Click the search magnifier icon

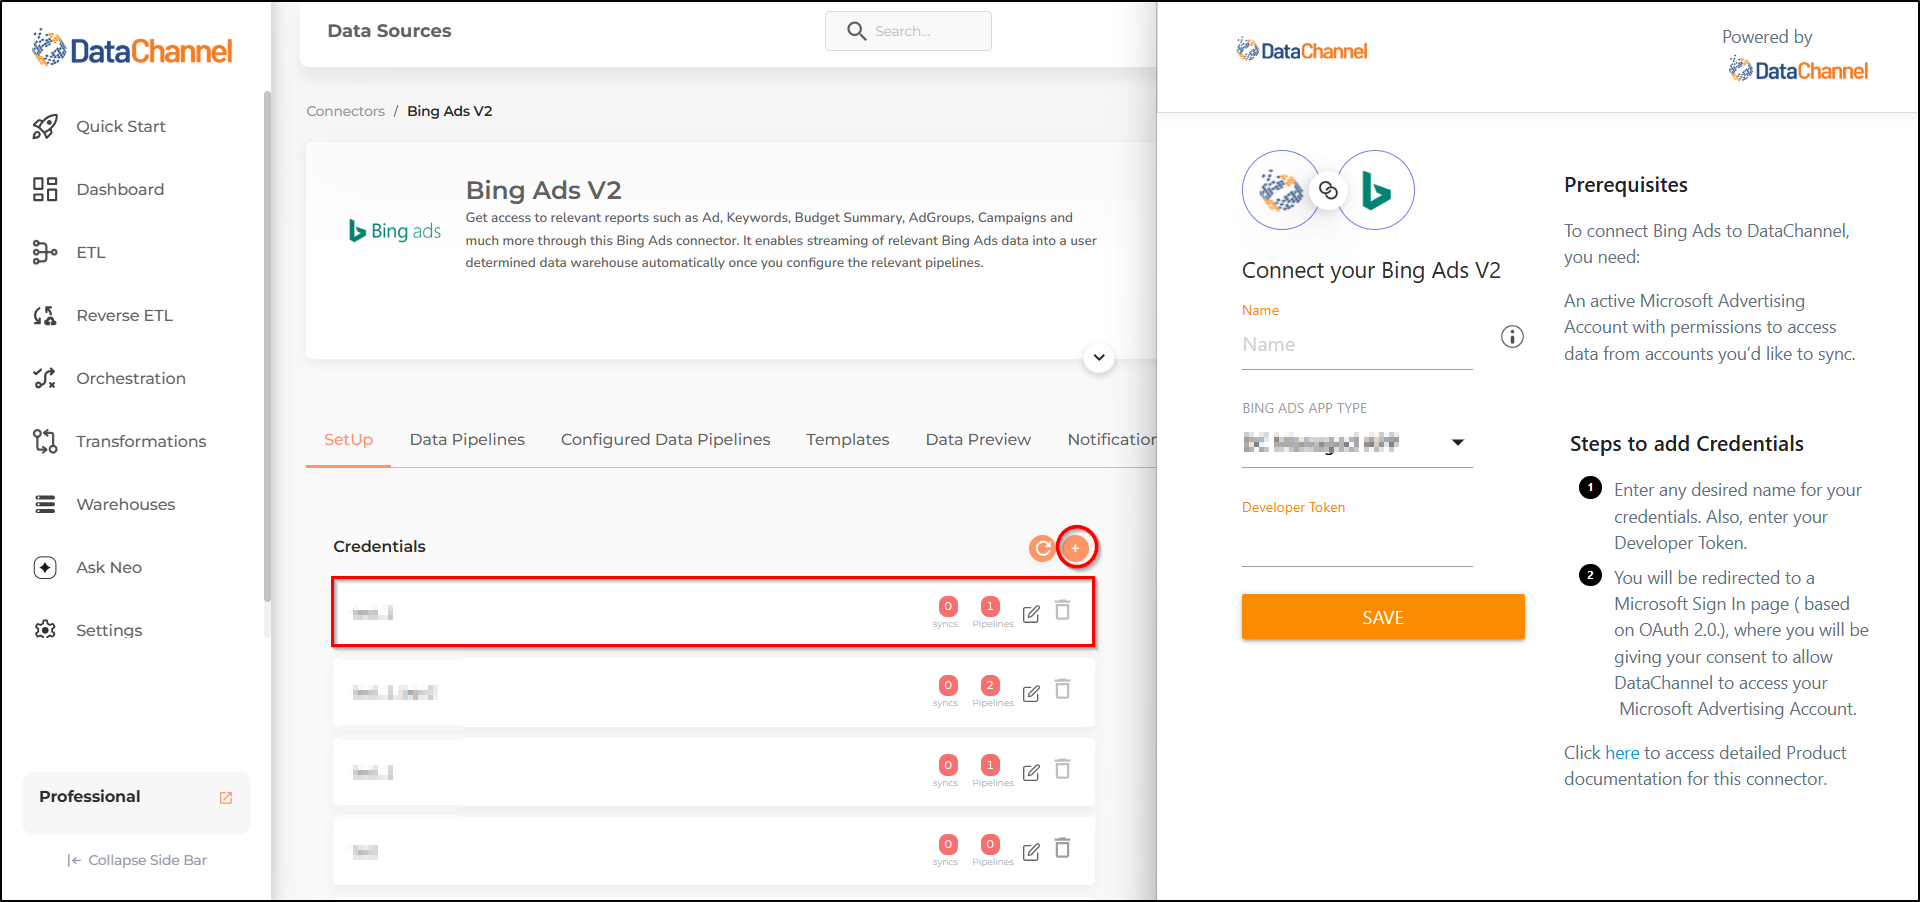tap(857, 31)
